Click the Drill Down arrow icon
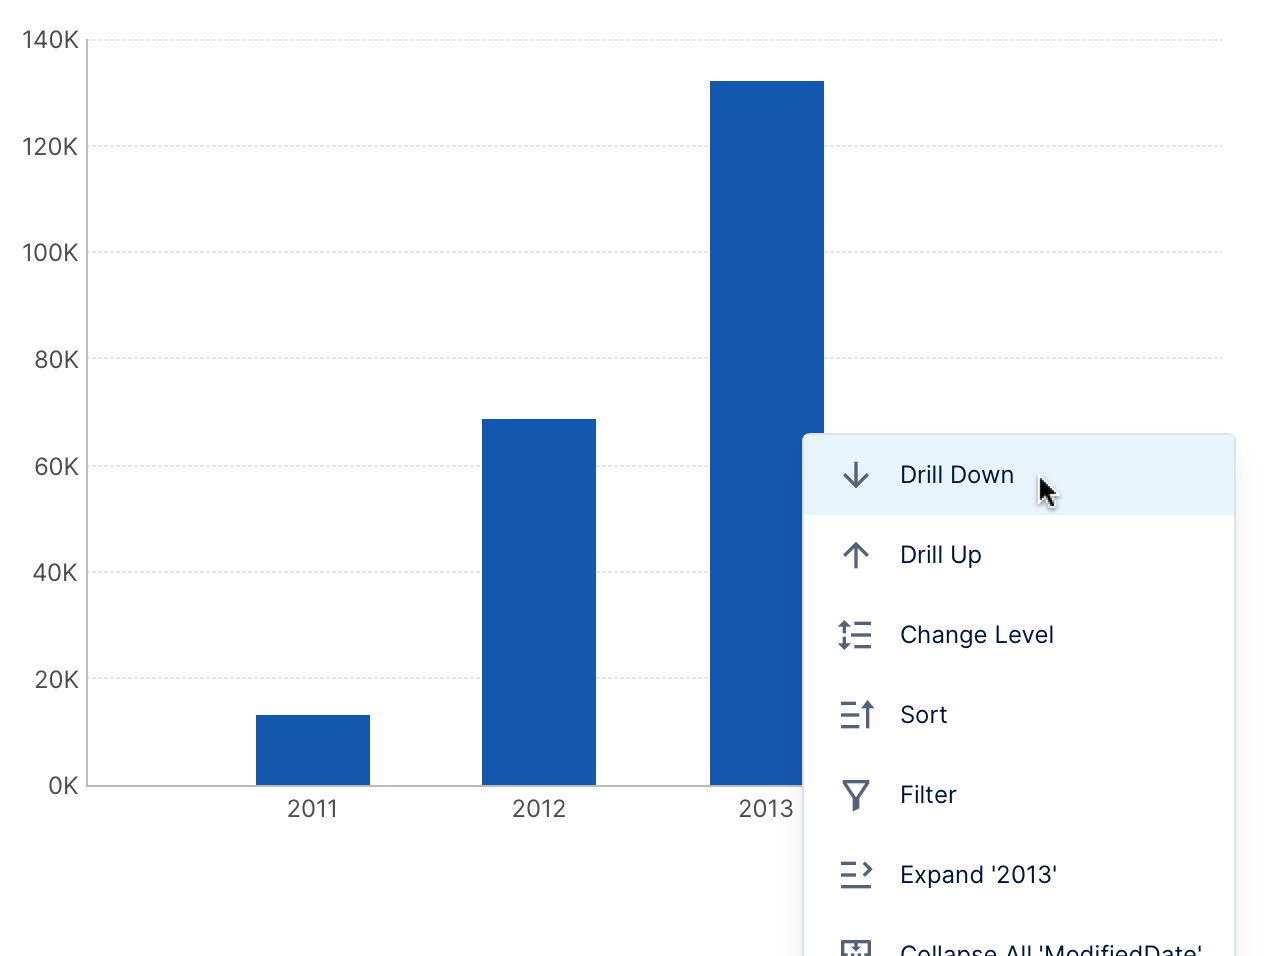1267x956 pixels. (855, 475)
